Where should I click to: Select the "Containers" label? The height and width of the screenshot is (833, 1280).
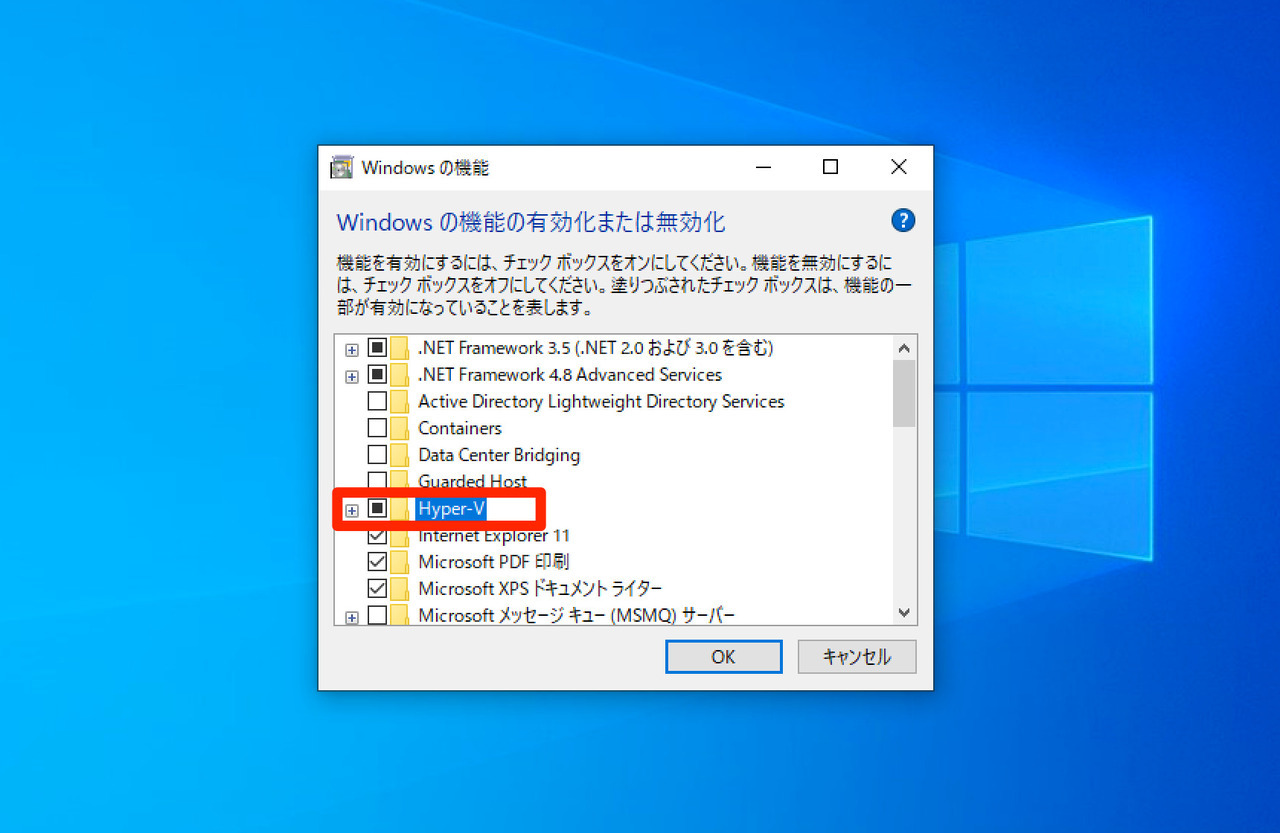pos(460,428)
